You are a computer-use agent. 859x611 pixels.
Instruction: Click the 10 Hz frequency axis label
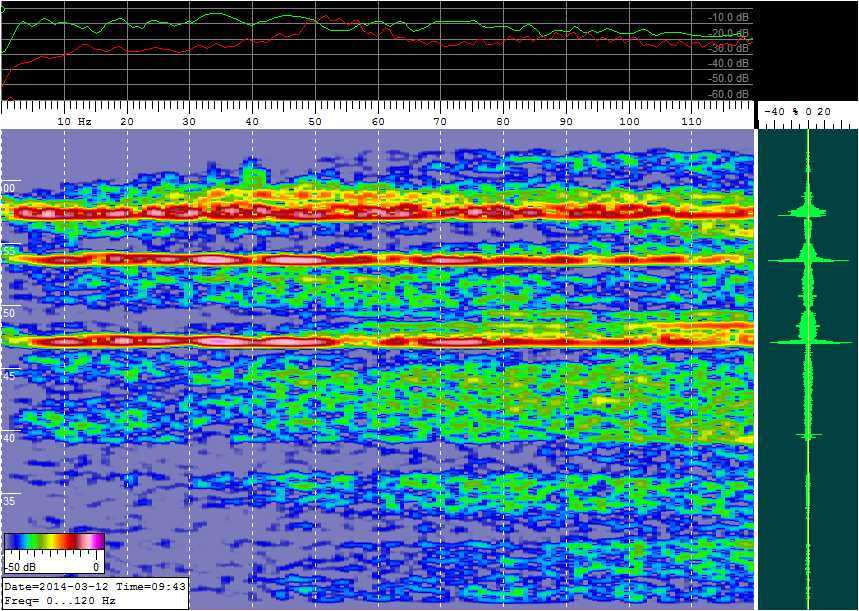74,121
